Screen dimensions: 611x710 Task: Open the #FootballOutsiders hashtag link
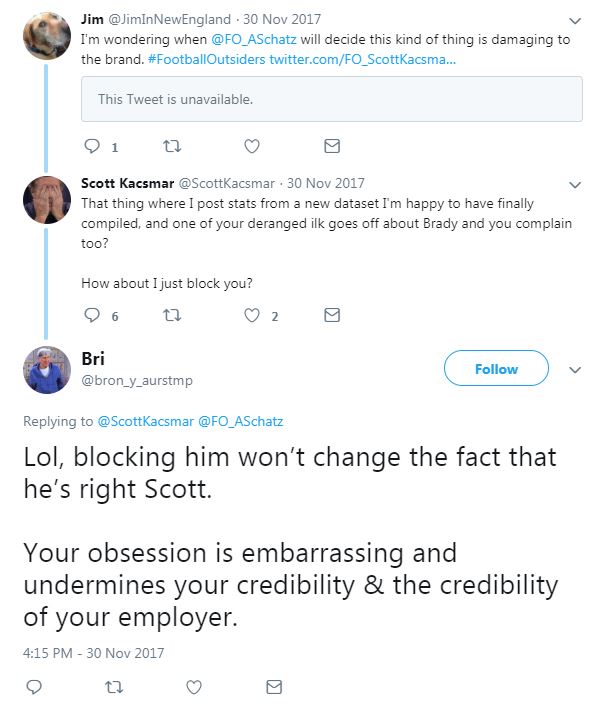208,60
